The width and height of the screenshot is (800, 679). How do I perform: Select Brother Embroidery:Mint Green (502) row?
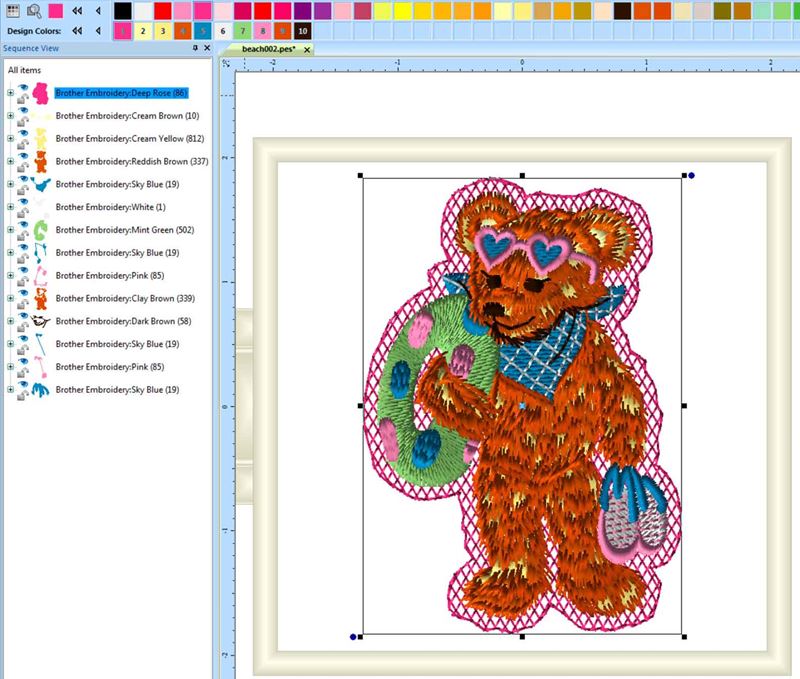(x=124, y=230)
